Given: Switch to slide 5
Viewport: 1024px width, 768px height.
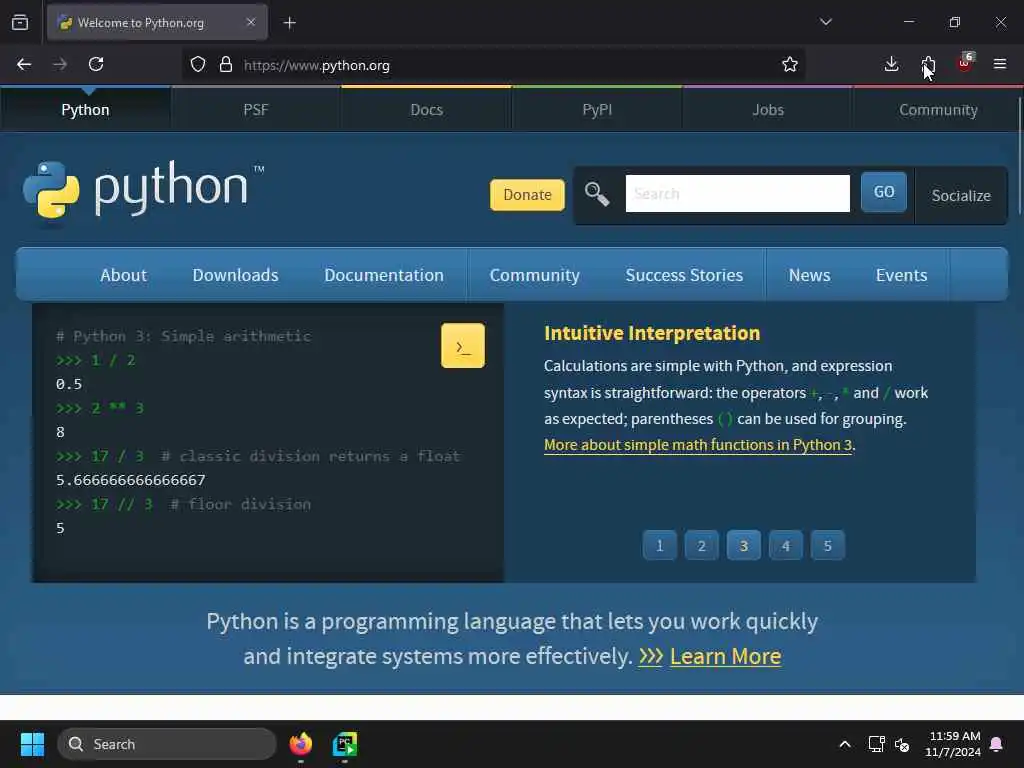Looking at the screenshot, I should click(827, 545).
